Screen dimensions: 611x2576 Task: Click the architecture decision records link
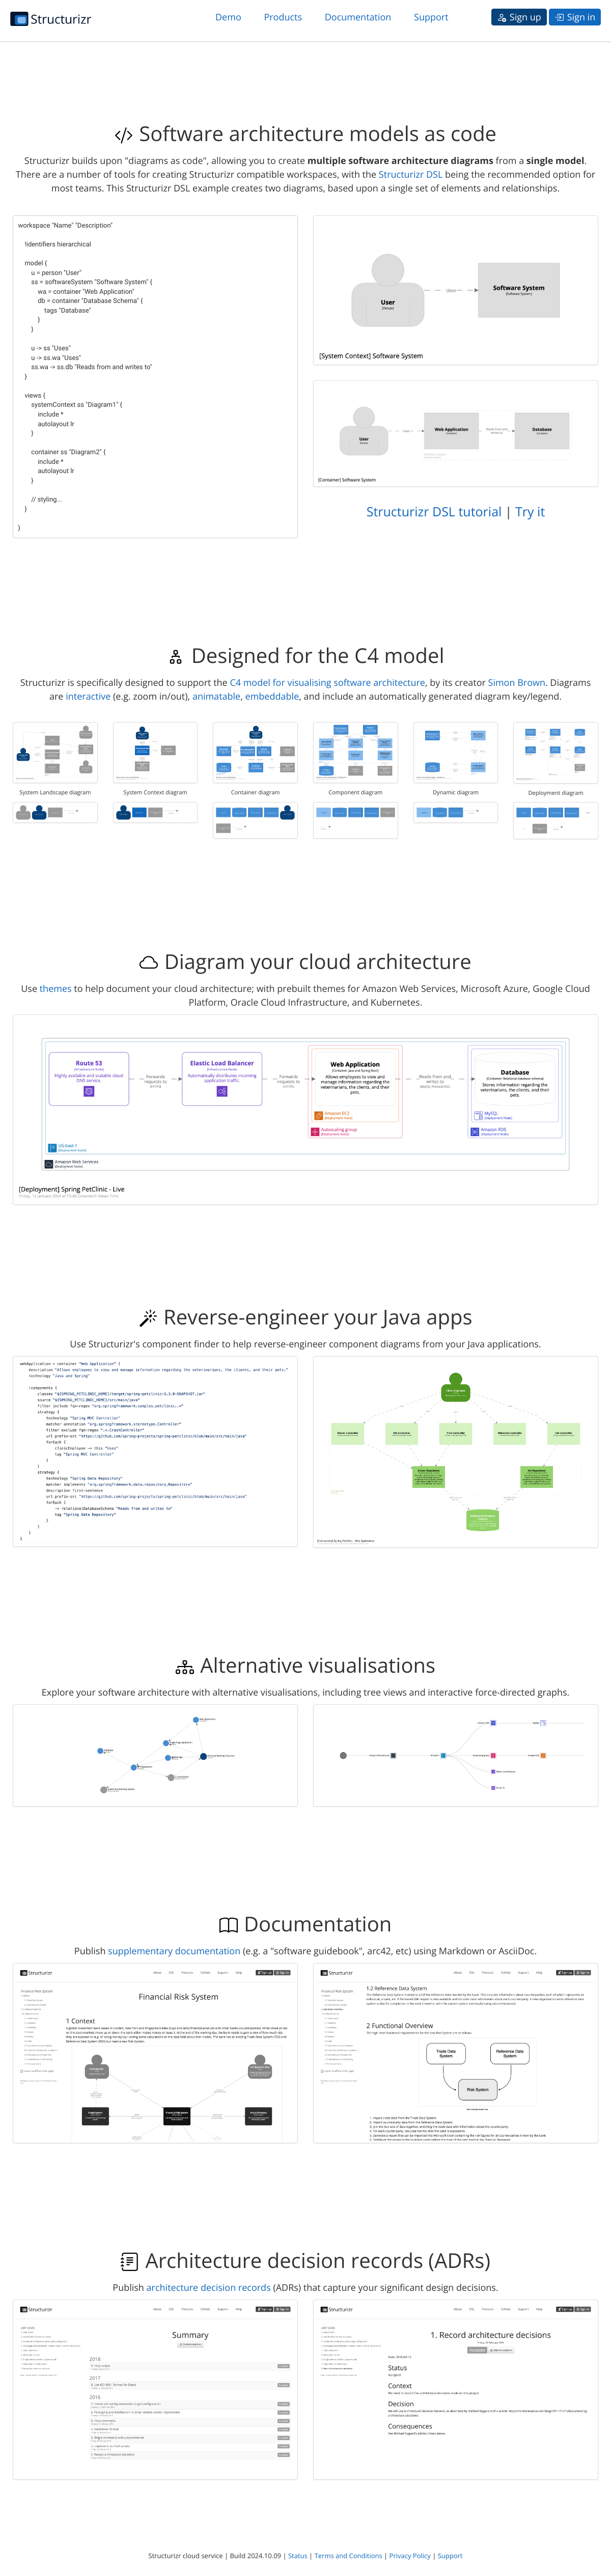click(208, 2287)
